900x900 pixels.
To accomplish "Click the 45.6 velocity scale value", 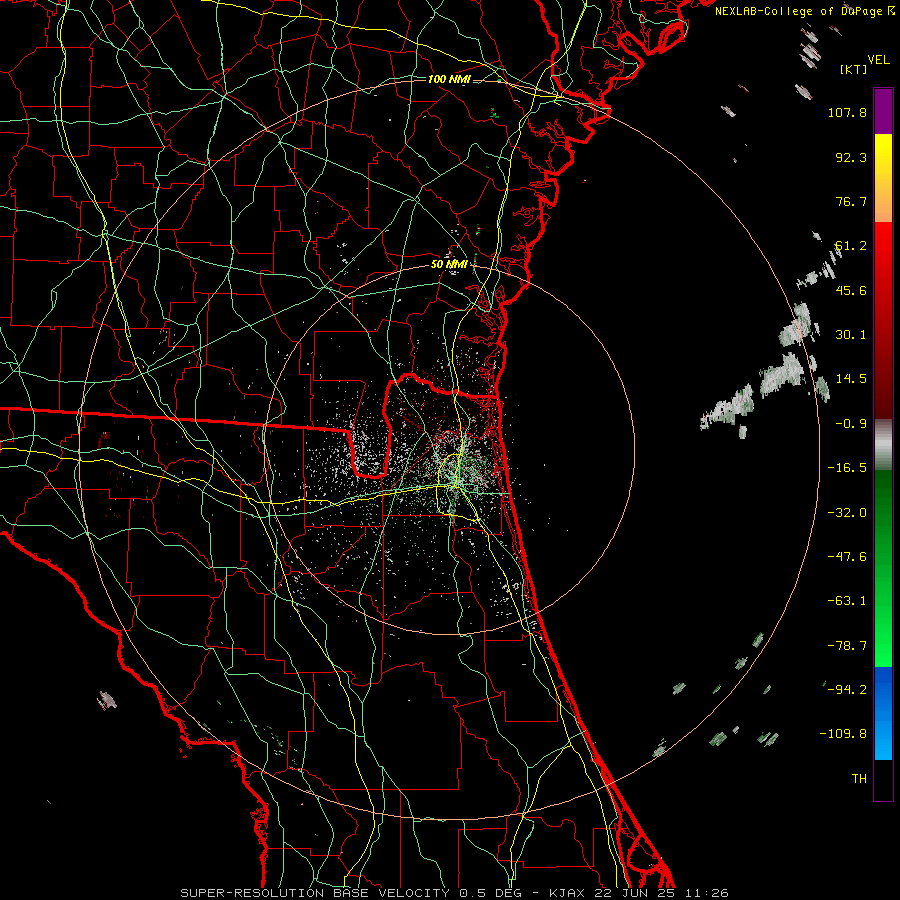I will pos(851,290).
